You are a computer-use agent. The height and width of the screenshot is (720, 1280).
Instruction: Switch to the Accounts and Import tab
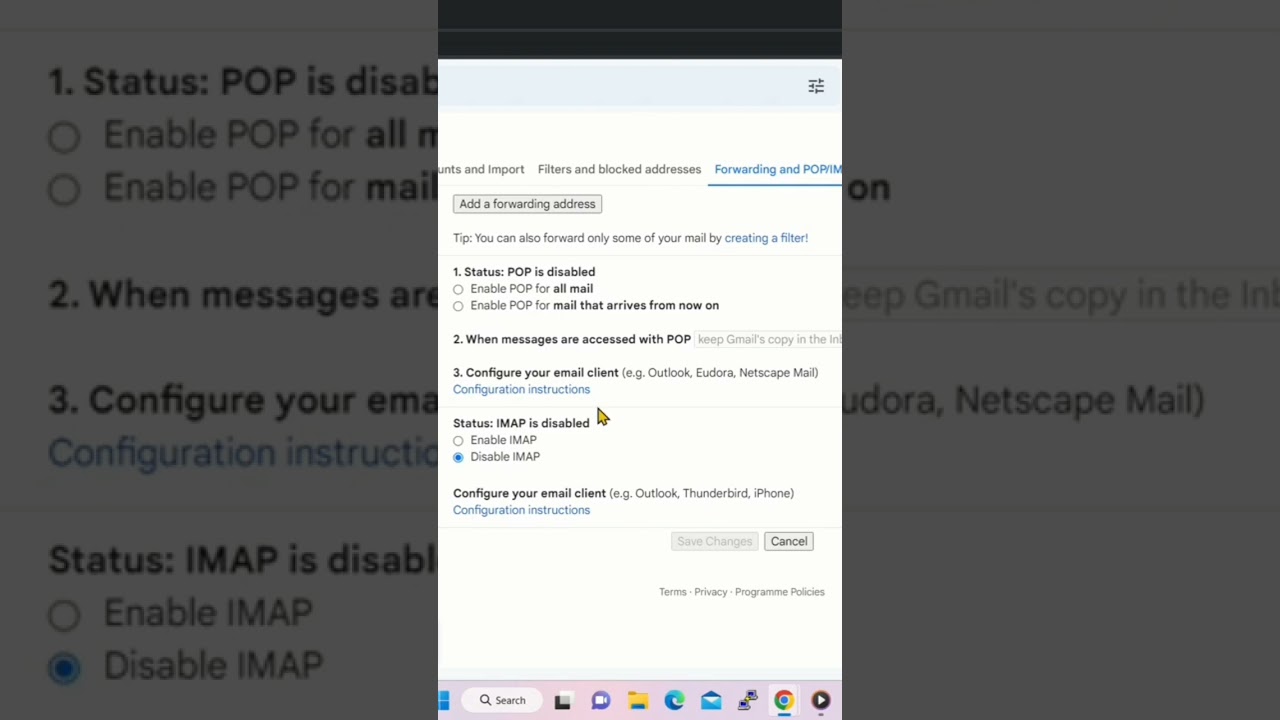[x=481, y=169]
